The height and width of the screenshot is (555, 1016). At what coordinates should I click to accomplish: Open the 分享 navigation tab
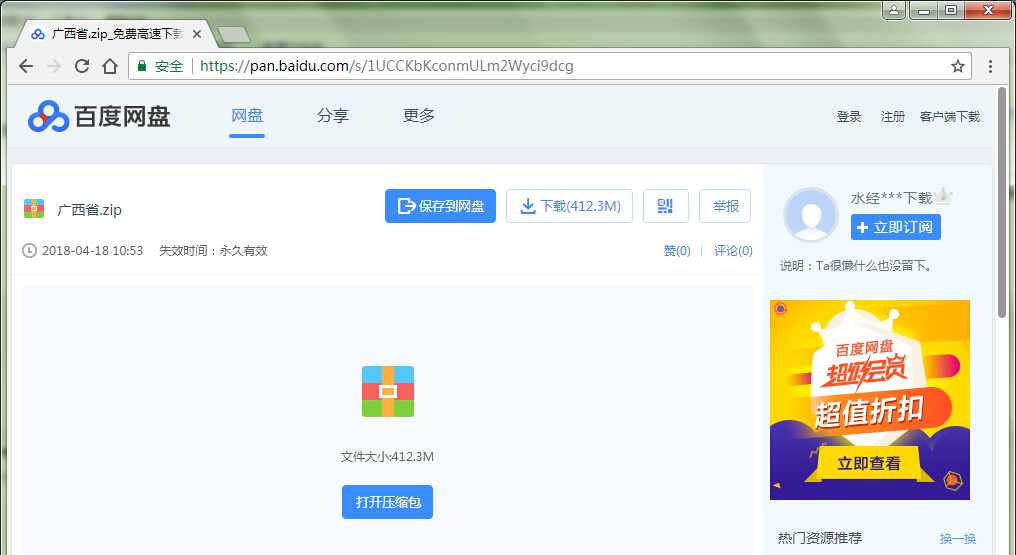tap(332, 116)
